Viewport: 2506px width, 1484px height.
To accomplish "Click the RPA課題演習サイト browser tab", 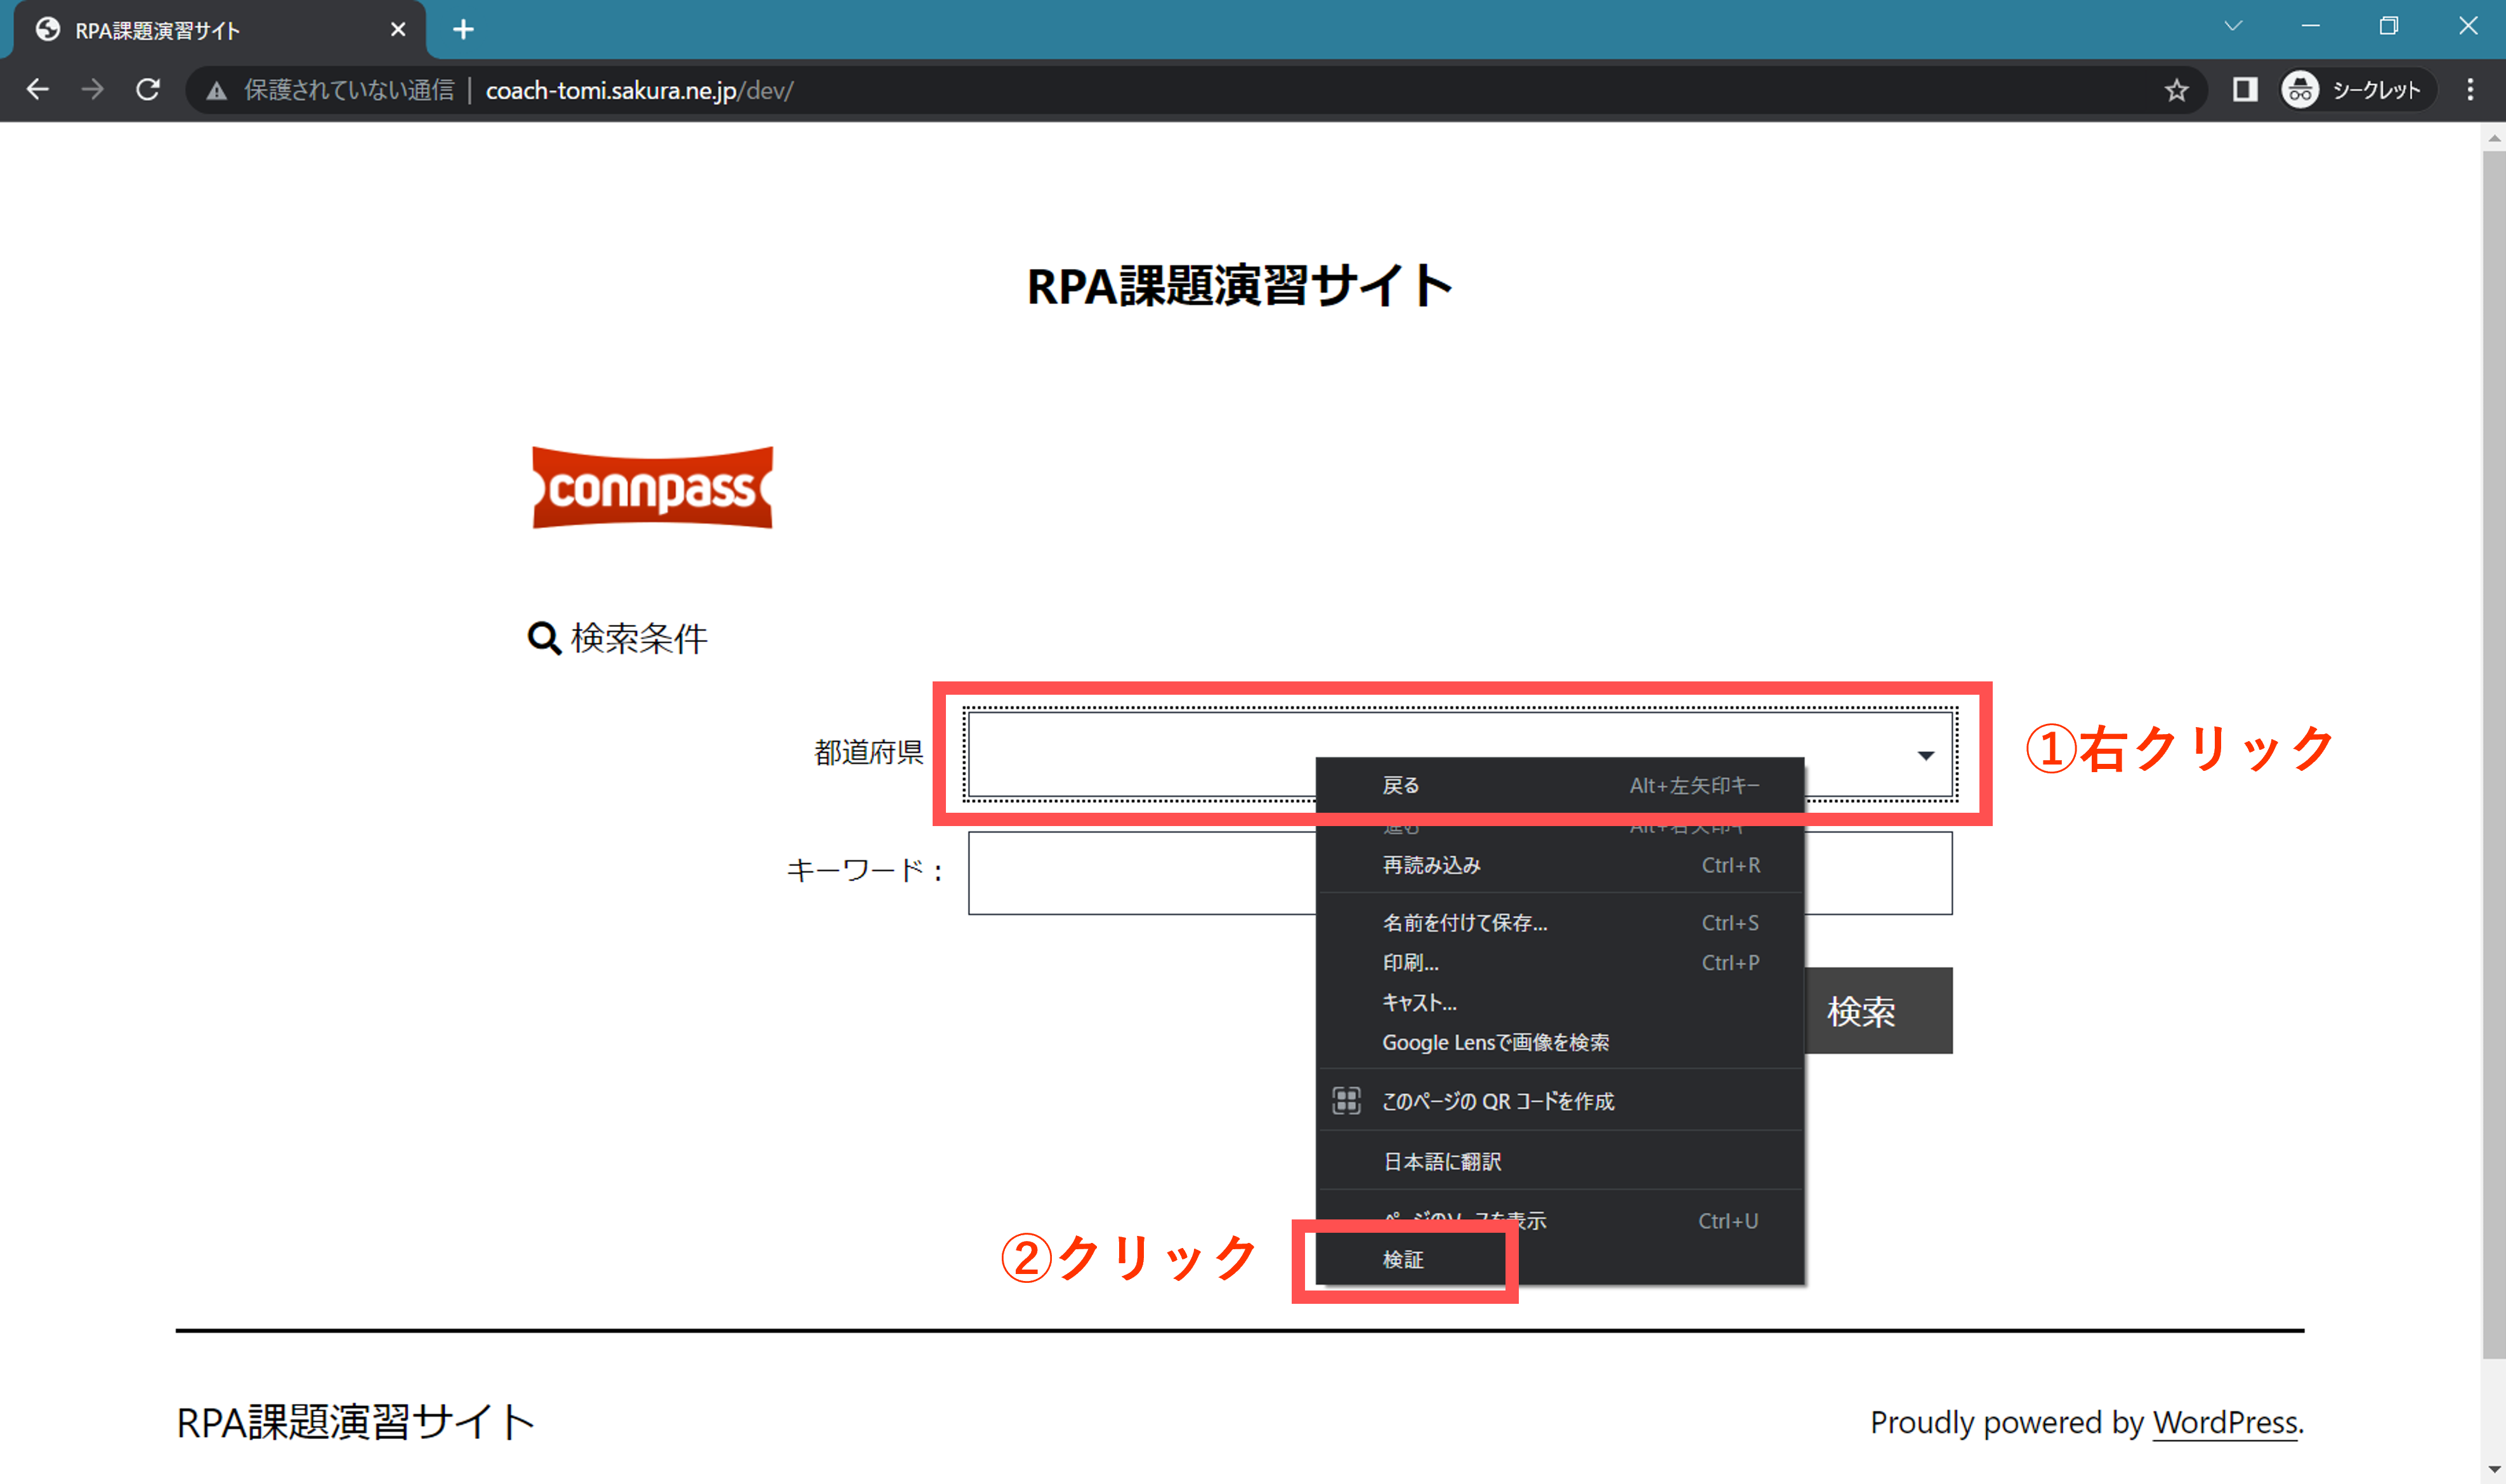I will [220, 30].
